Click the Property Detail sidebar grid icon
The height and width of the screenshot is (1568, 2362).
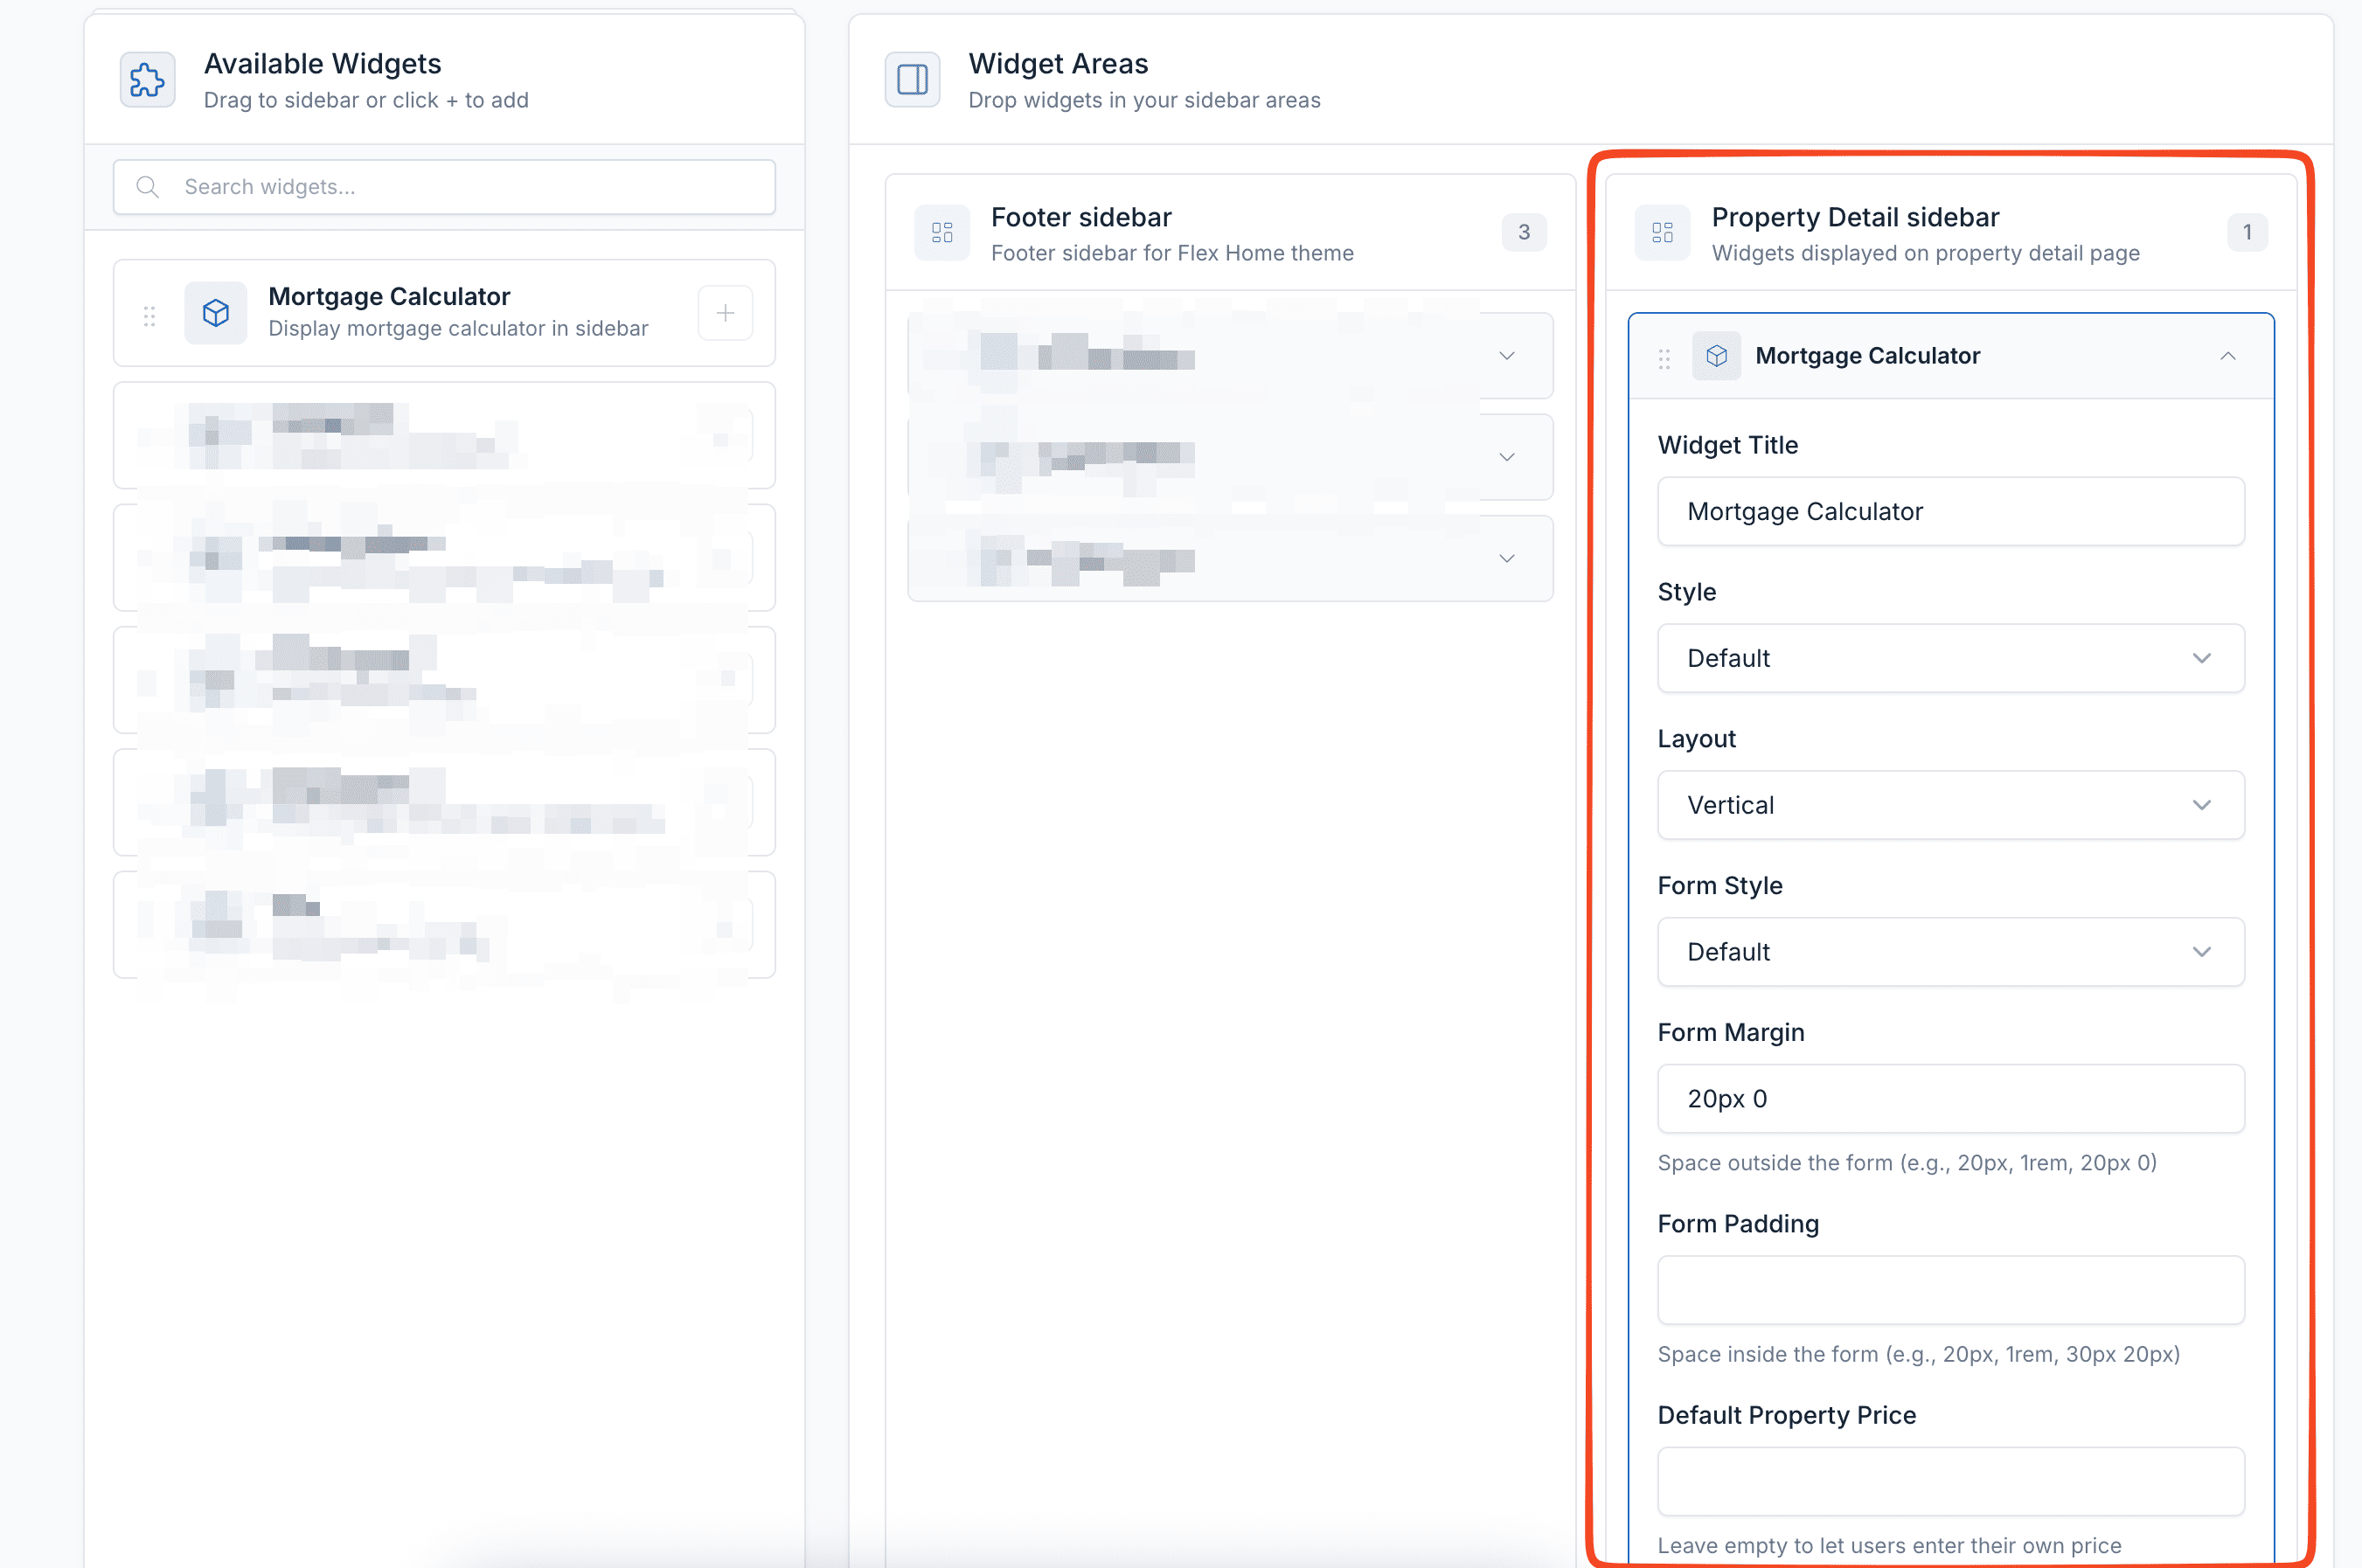click(x=1662, y=233)
